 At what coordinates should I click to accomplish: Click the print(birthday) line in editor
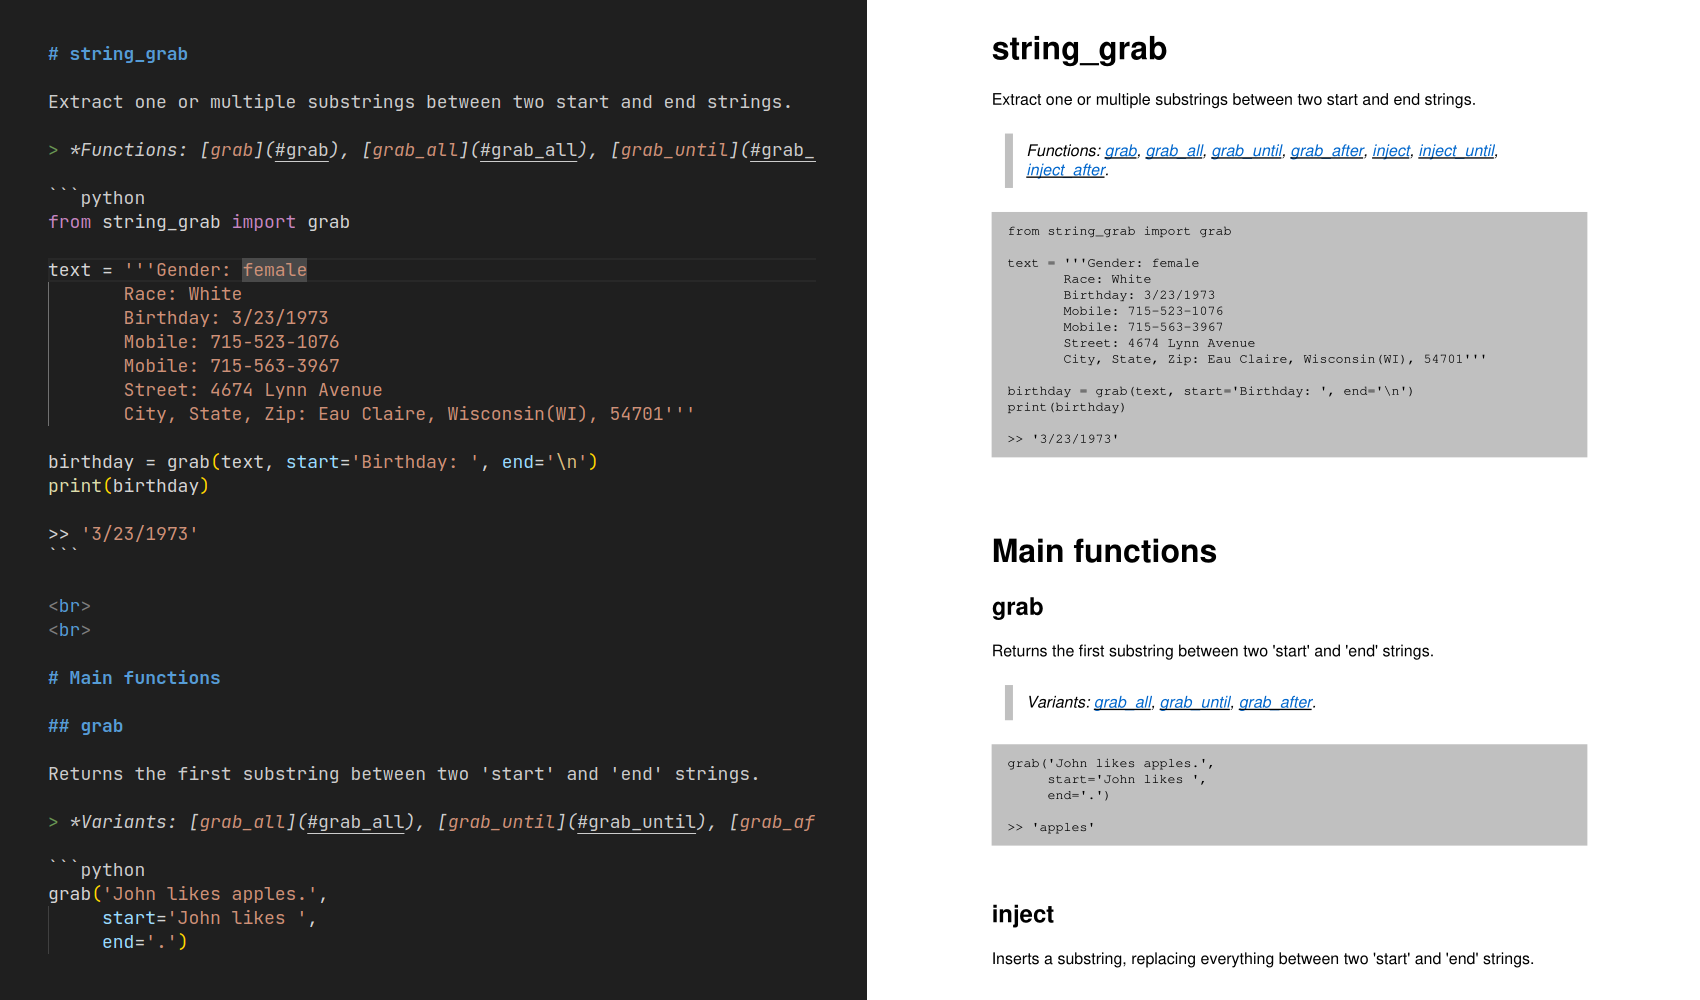pyautogui.click(x=128, y=486)
